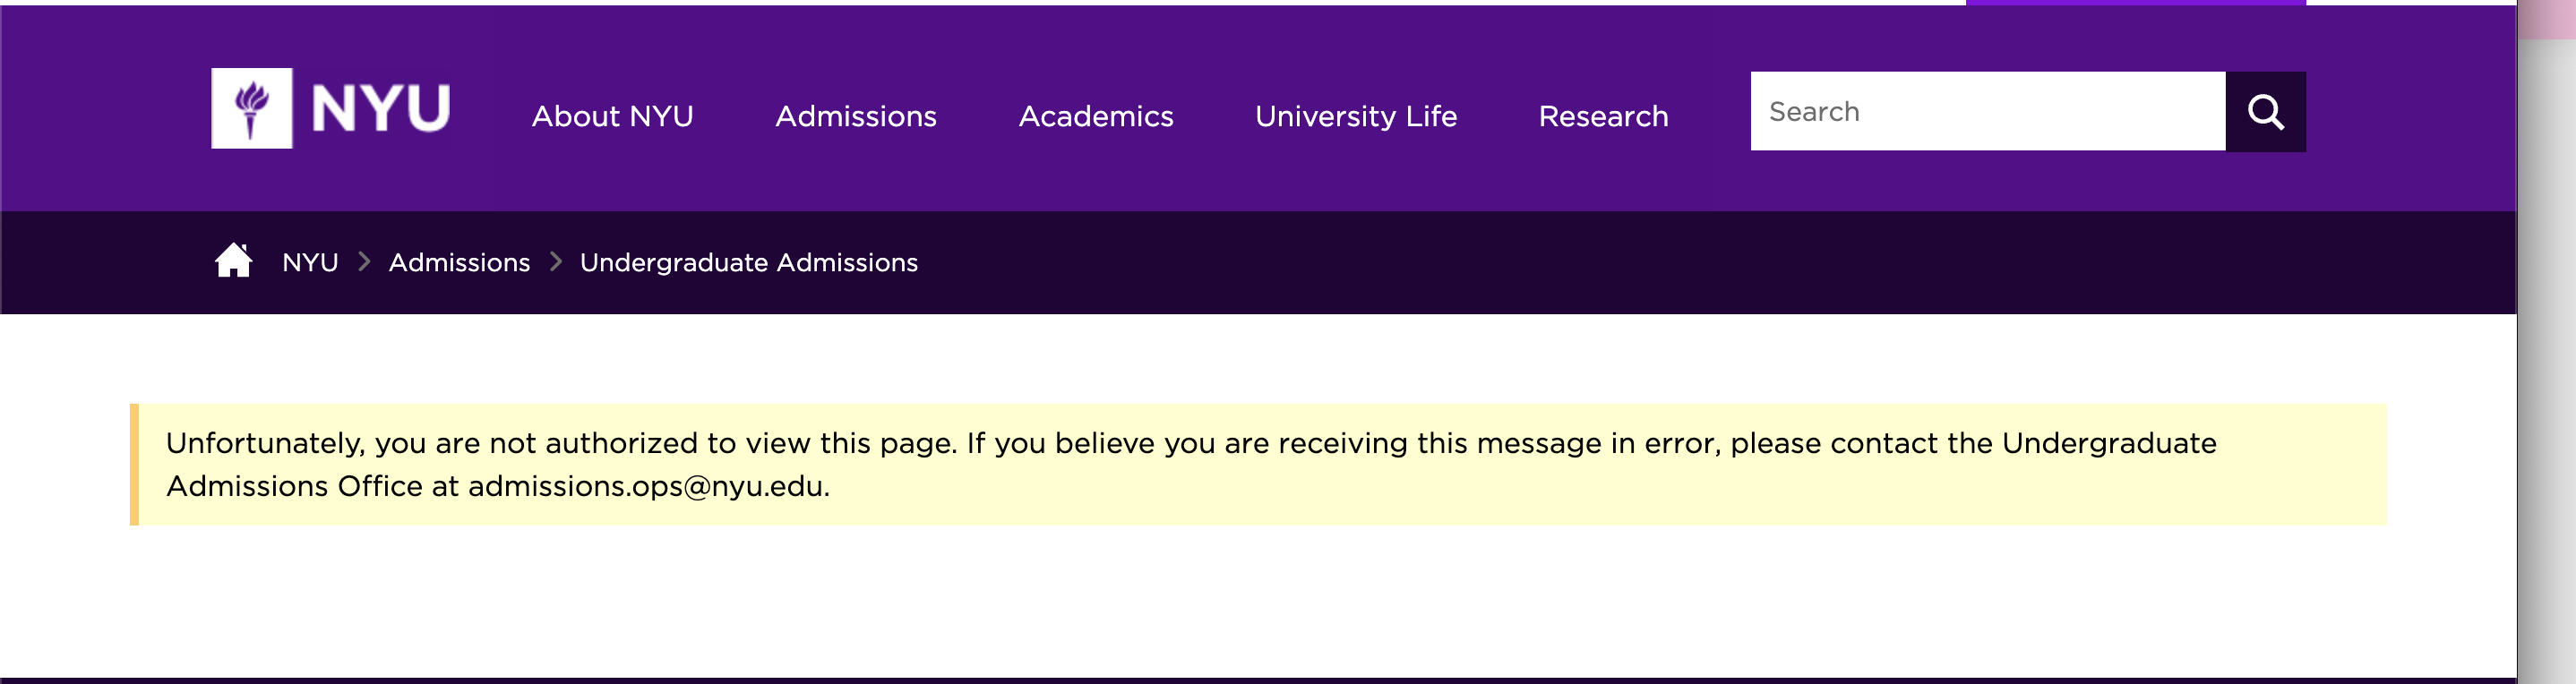Click the bright purple strip above the search box
Screen dimensions: 2576x684
[x=2135, y=3]
